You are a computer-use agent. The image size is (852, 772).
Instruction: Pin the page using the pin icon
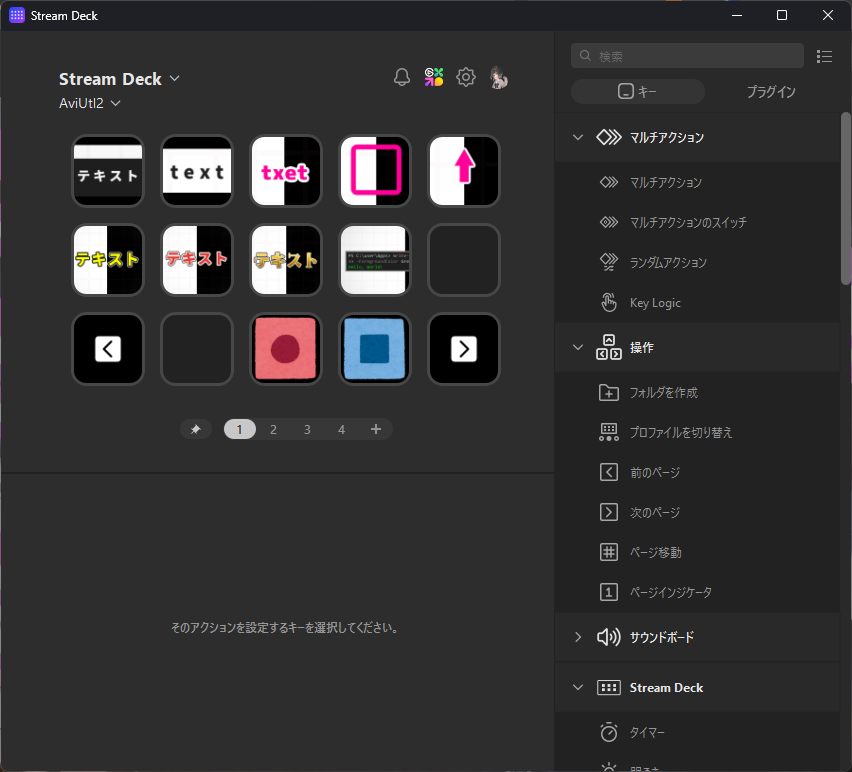tap(196, 429)
